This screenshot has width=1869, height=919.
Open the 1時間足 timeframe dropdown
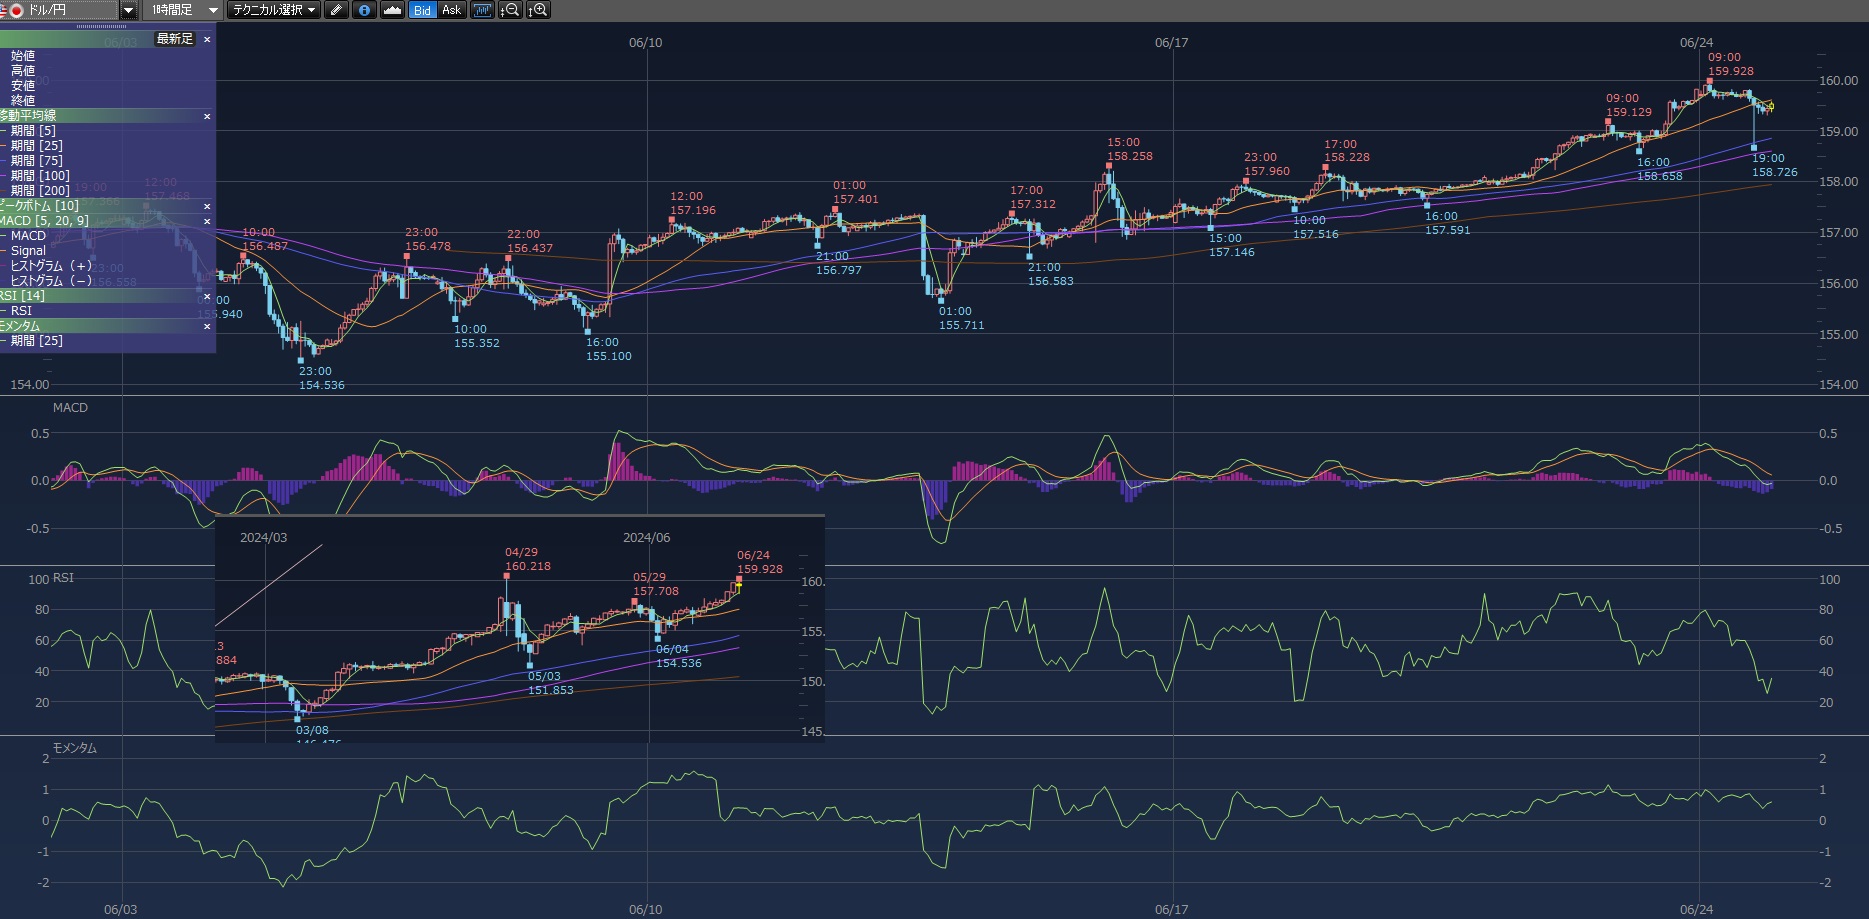[x=213, y=10]
